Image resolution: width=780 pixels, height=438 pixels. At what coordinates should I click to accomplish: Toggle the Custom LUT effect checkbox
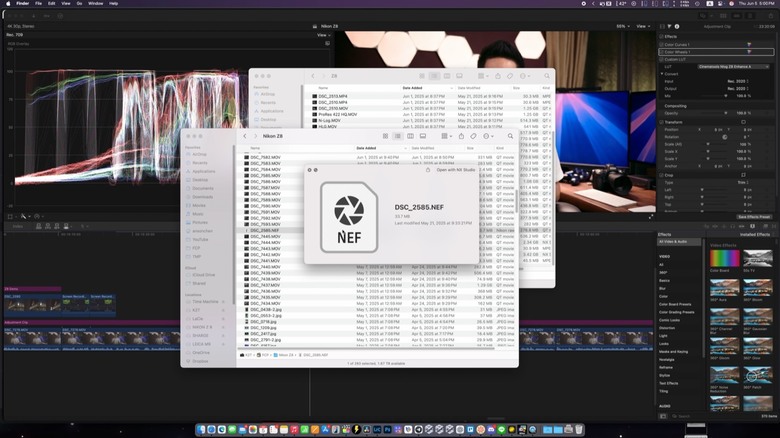(662, 59)
